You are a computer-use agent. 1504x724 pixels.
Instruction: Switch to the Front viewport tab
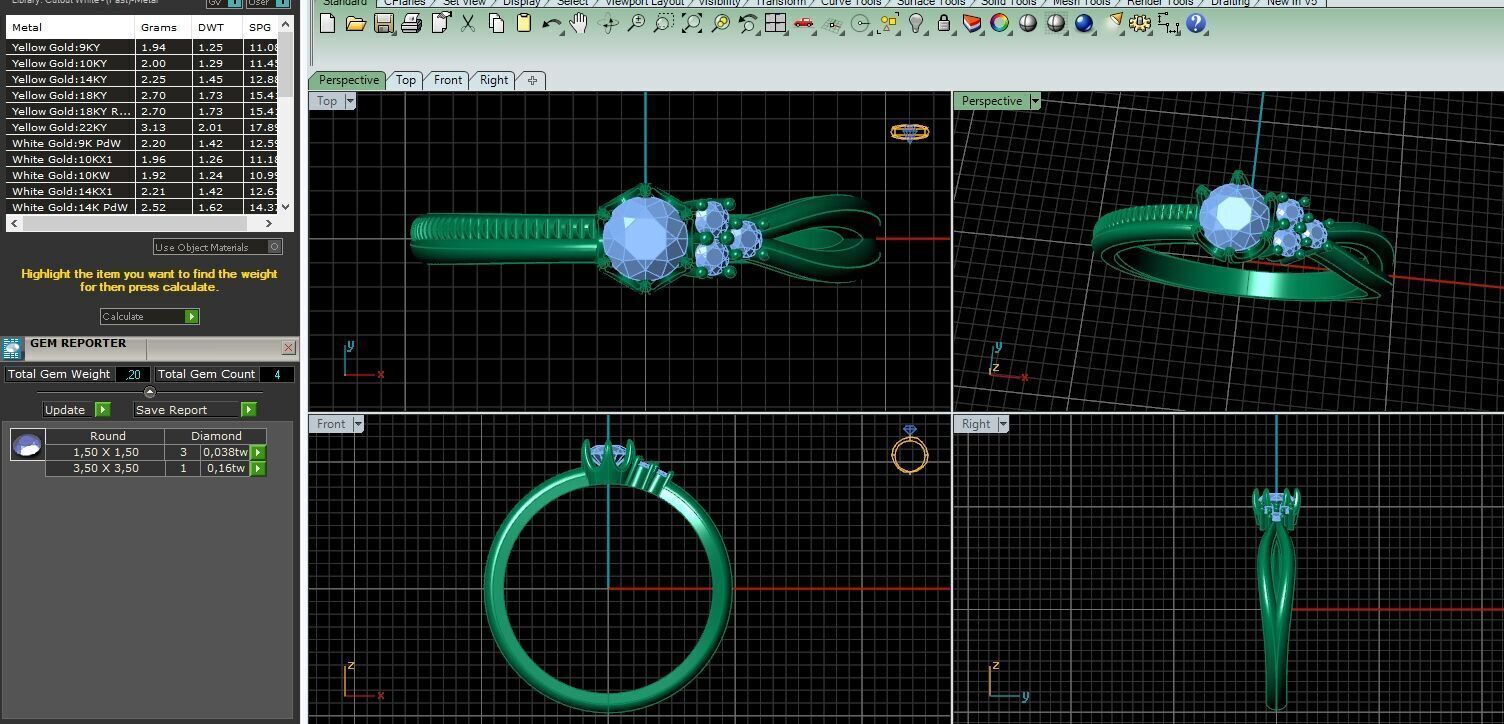(x=448, y=80)
